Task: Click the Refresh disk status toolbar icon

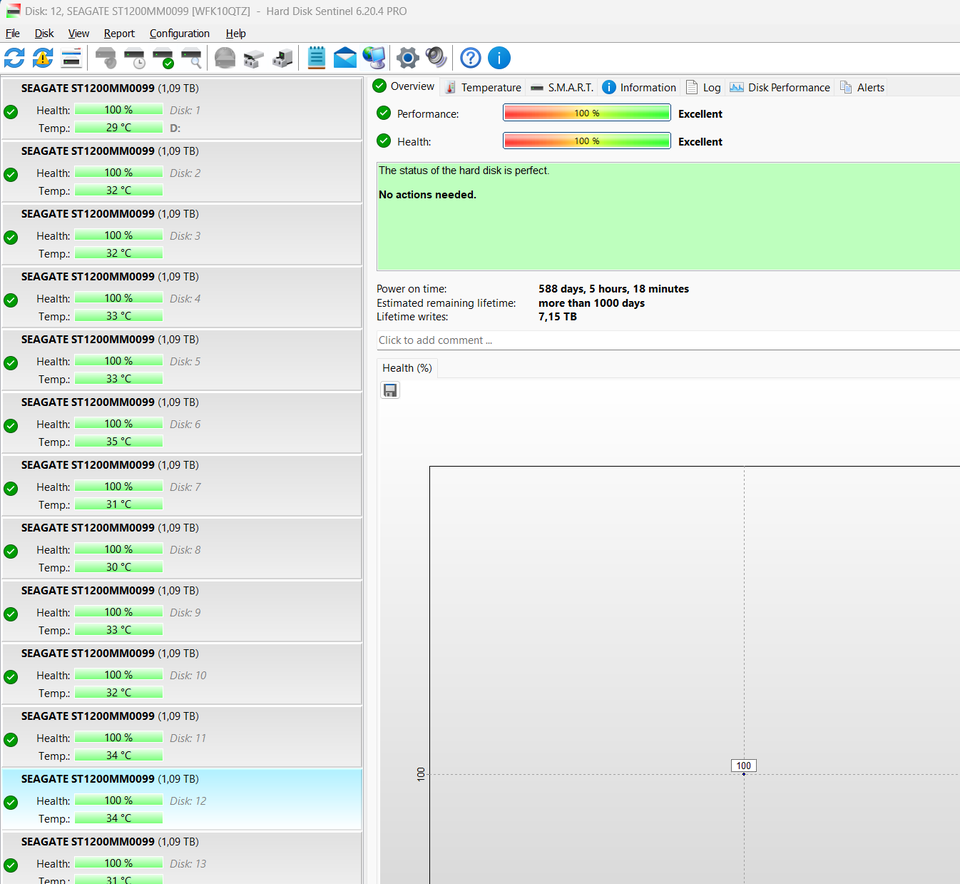Action: (15, 58)
